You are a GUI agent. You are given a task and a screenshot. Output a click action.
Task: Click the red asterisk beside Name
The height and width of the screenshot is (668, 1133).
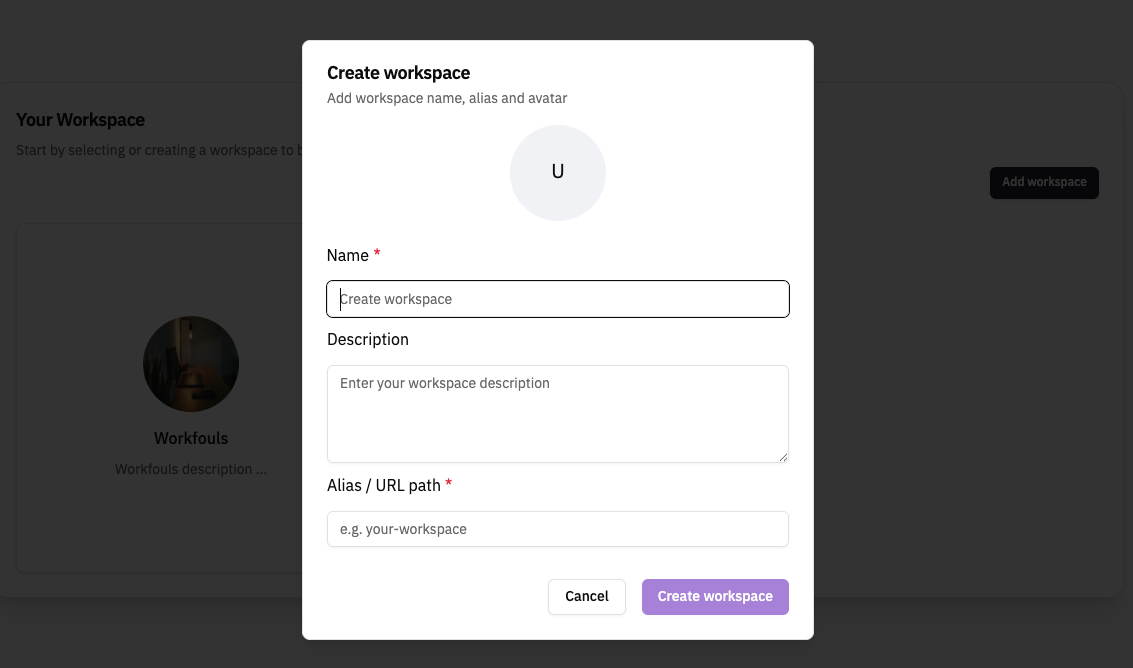(x=377, y=255)
